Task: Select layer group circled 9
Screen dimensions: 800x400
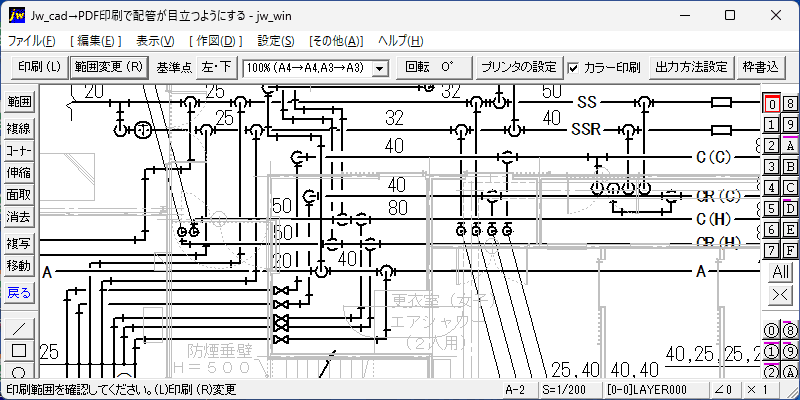Action: (790, 352)
